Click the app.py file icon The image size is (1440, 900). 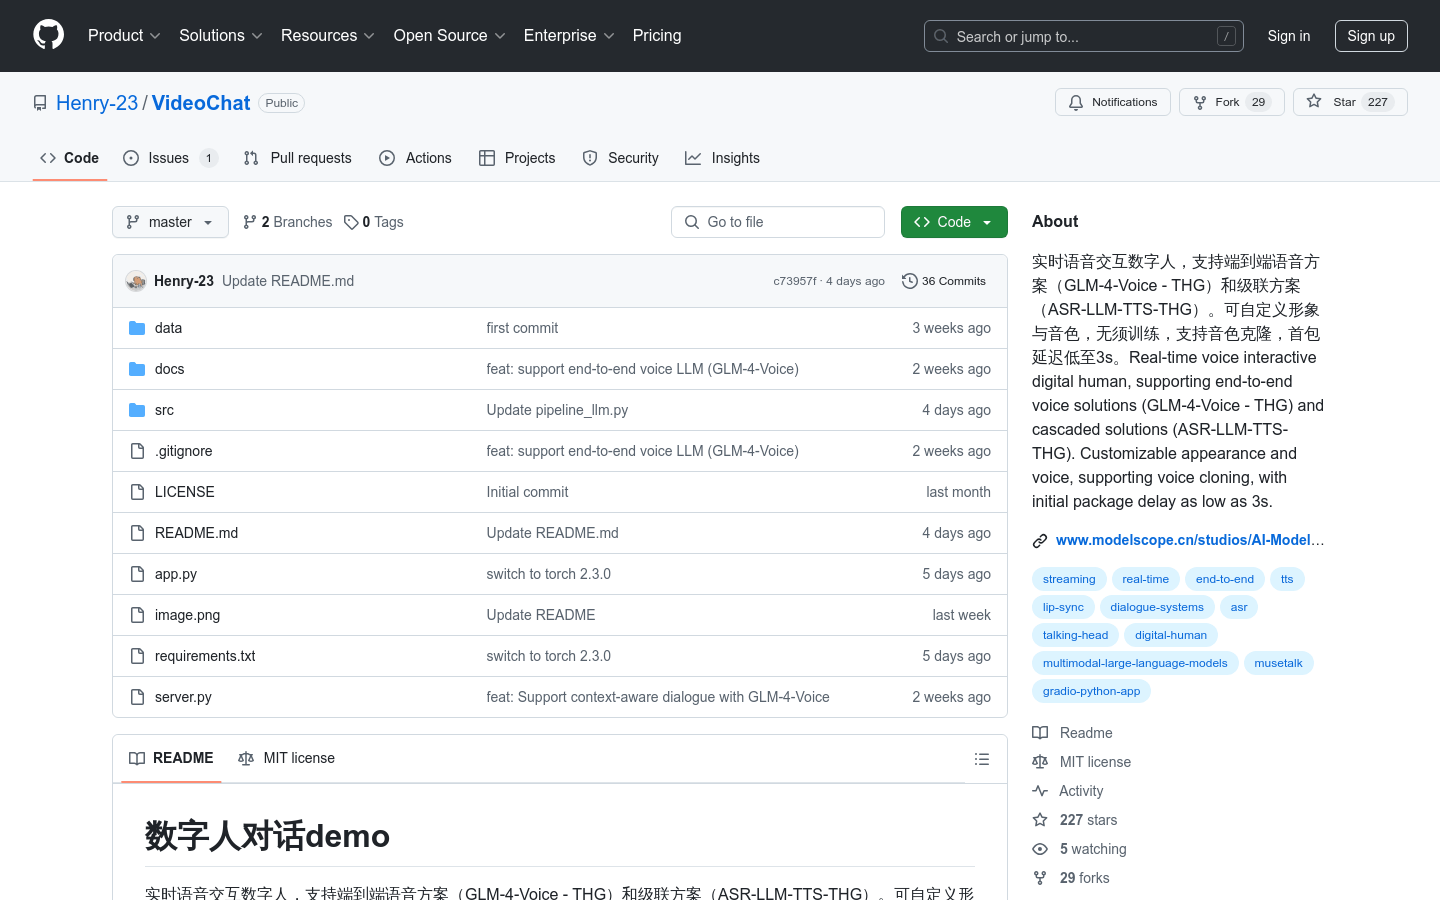137,574
